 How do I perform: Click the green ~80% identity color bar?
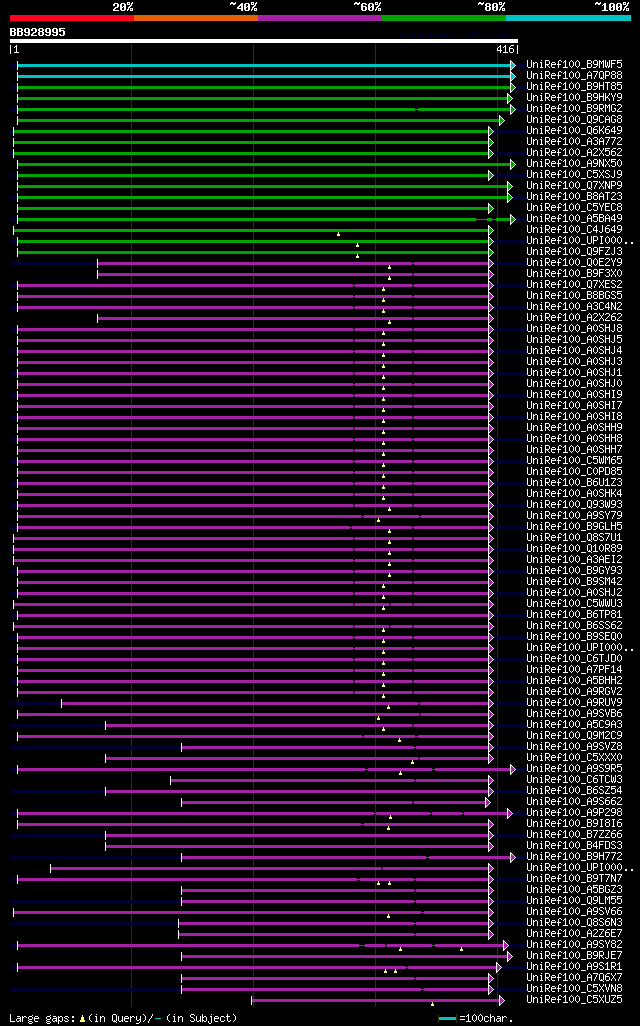tap(444, 18)
